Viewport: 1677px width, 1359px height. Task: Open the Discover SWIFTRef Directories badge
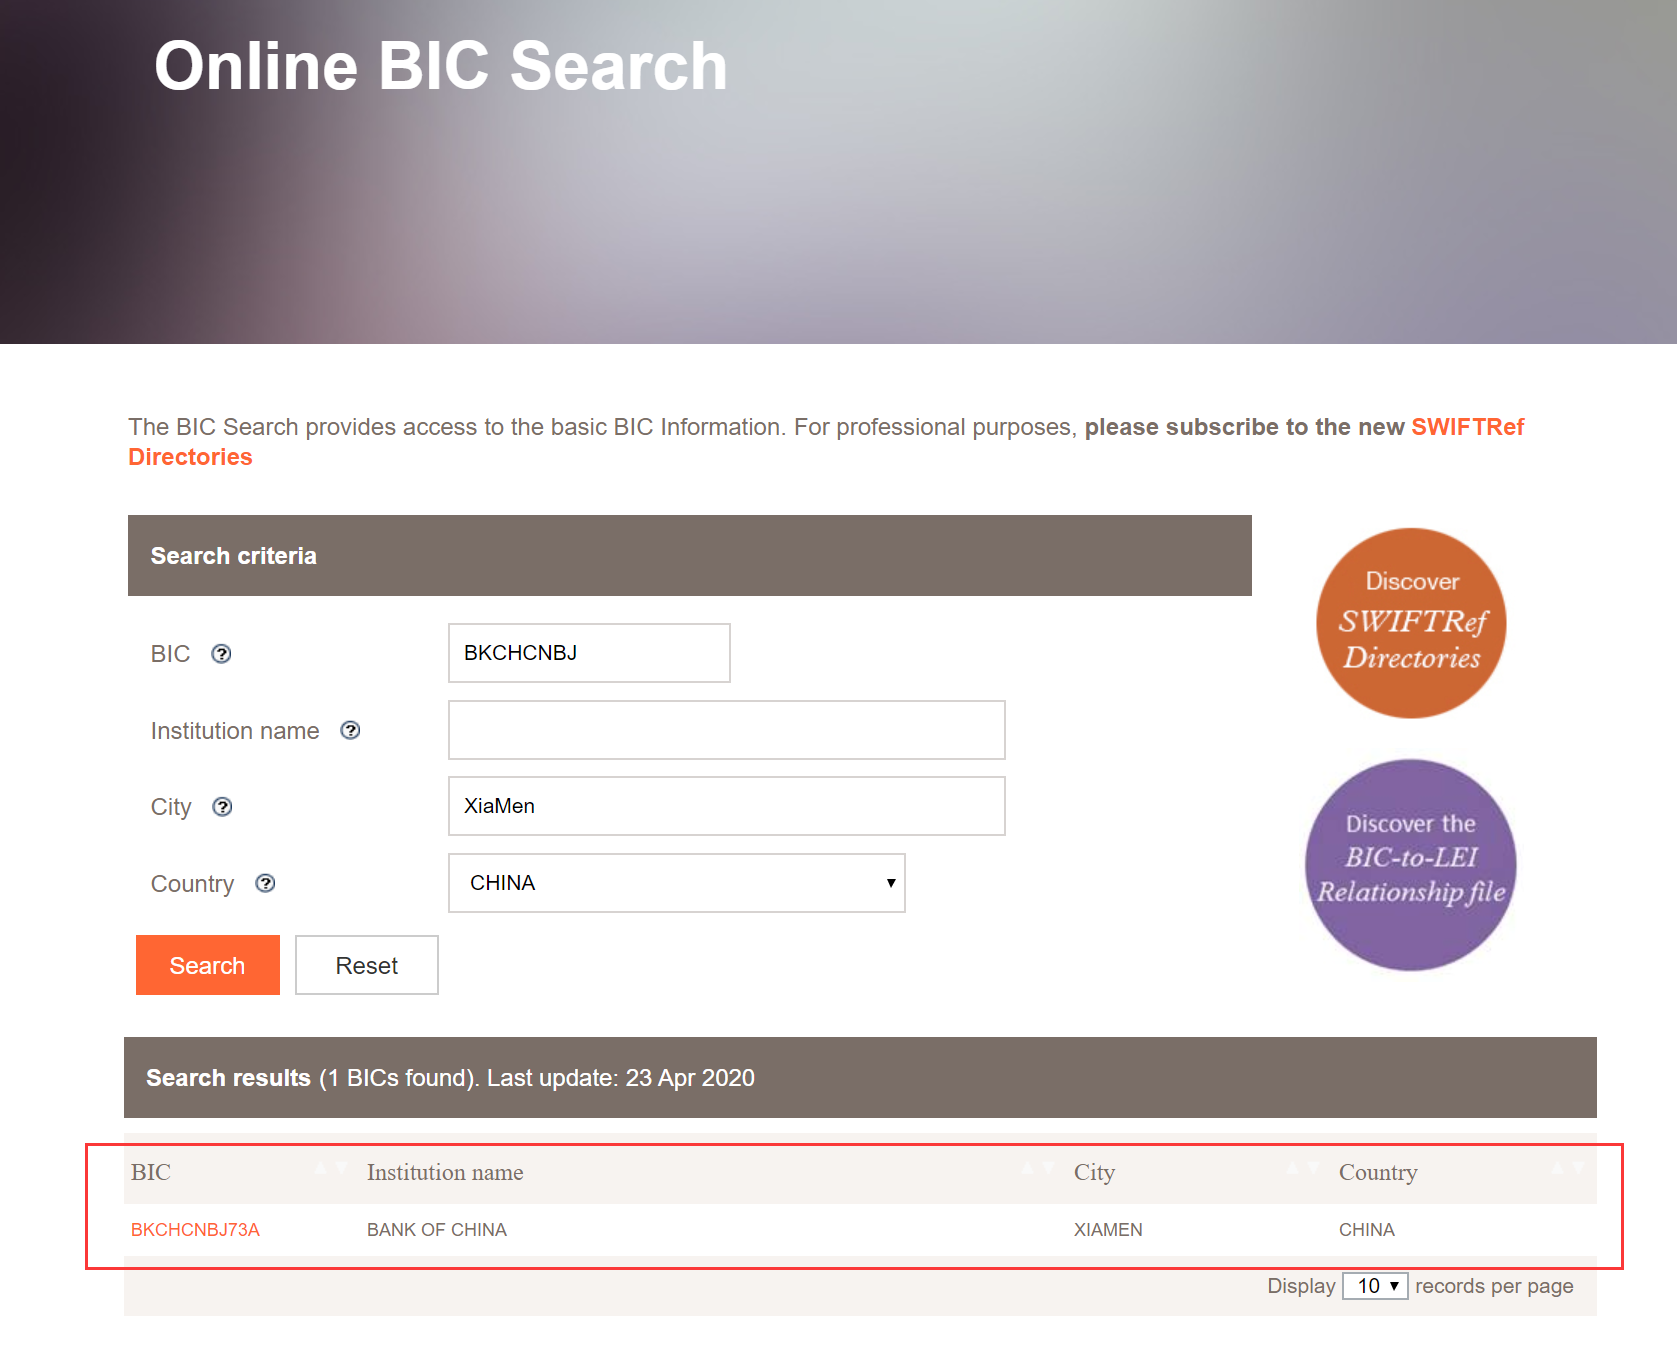coord(1411,623)
